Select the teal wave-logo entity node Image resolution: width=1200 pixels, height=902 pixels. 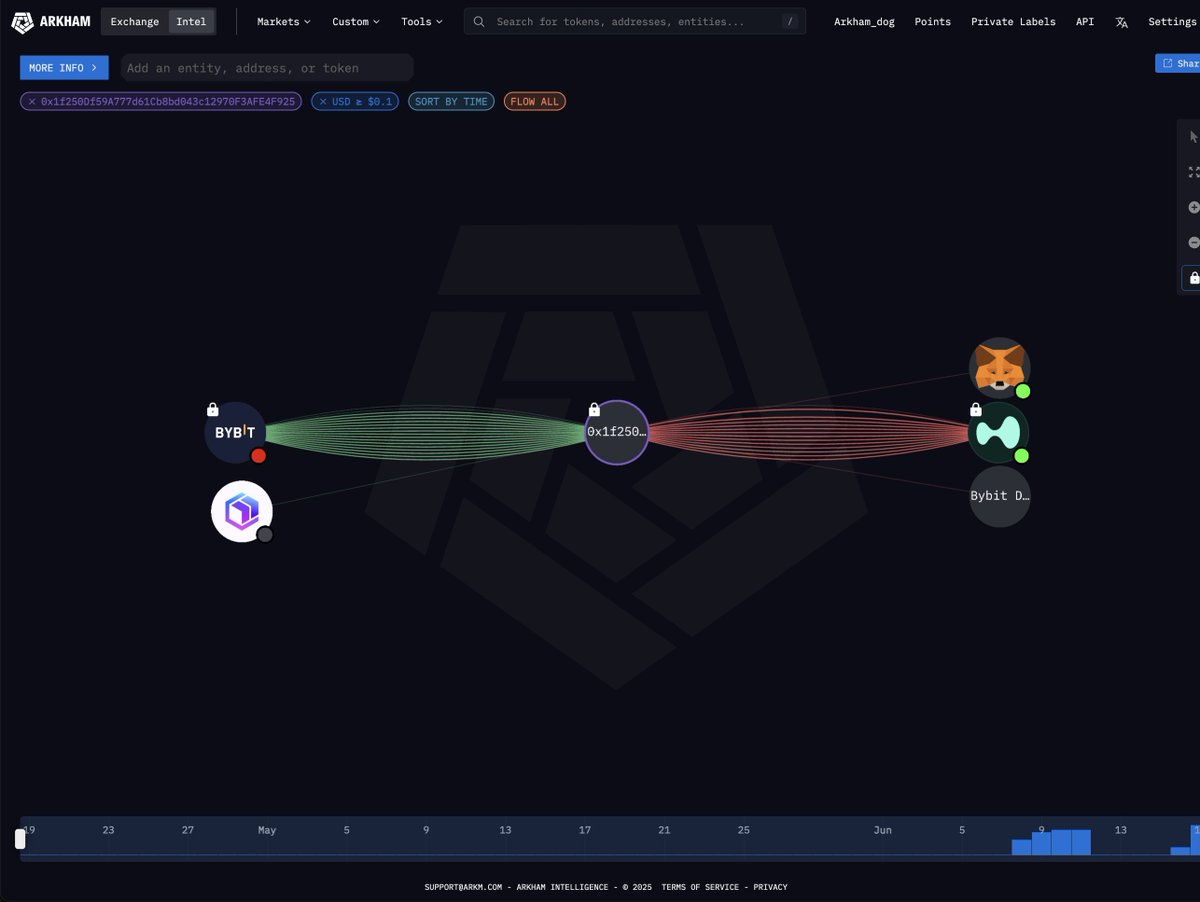(999, 433)
